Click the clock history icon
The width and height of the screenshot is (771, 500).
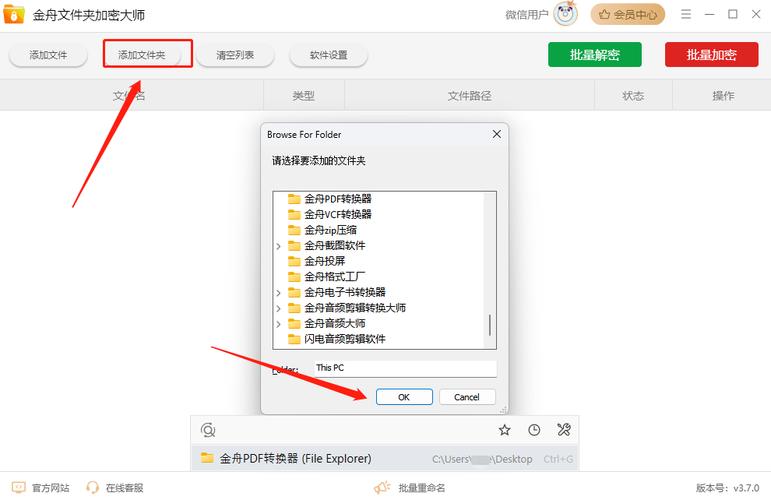(534, 430)
